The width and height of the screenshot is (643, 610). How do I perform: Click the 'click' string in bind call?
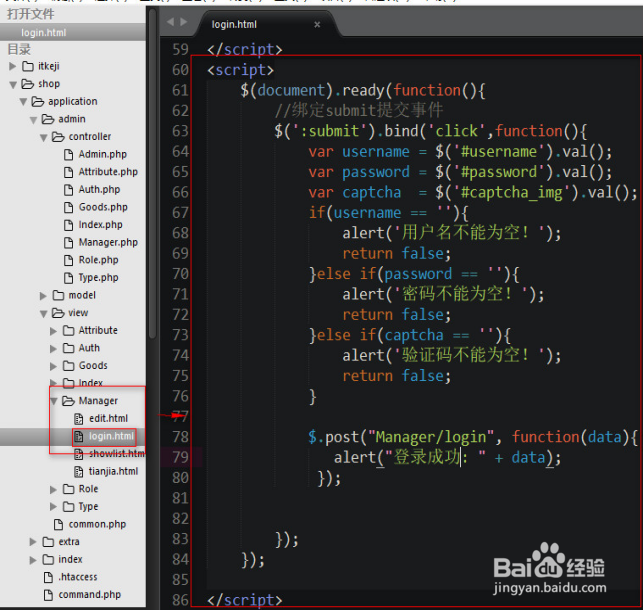pyautogui.click(x=456, y=131)
